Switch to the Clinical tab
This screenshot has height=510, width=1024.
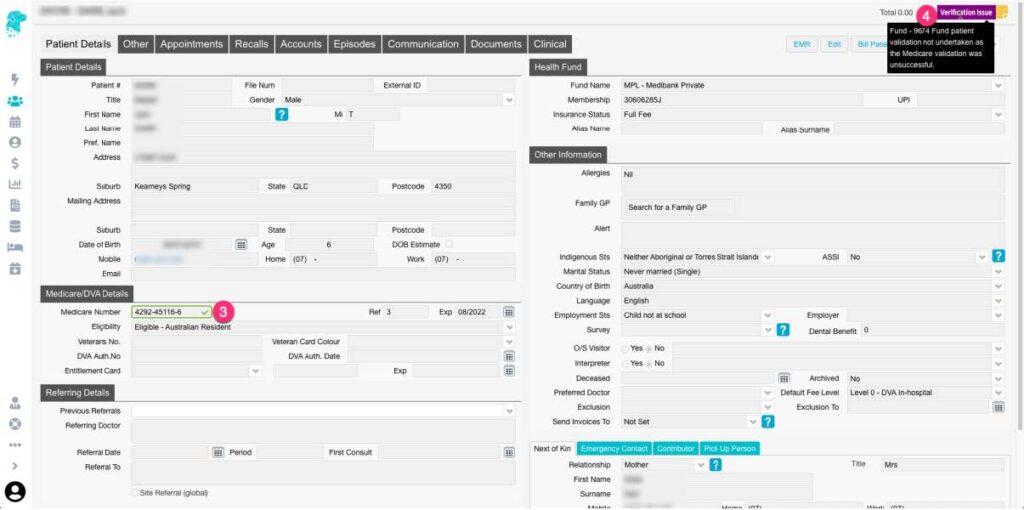550,44
